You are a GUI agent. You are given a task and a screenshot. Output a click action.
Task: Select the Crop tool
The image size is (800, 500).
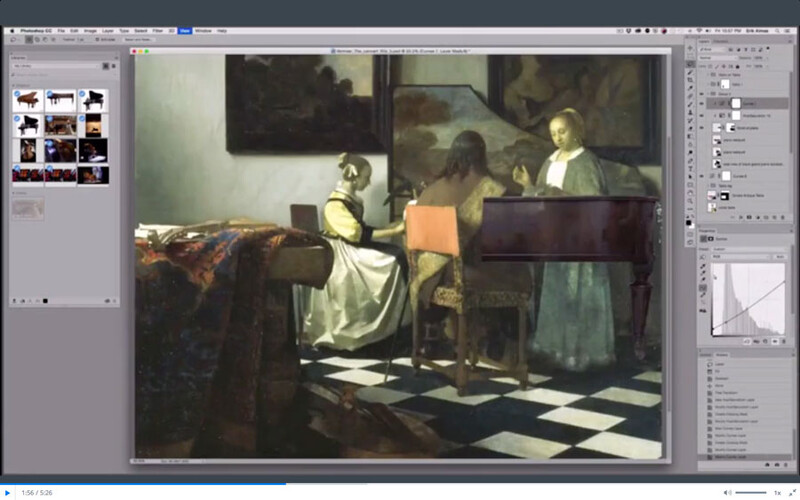coord(690,80)
